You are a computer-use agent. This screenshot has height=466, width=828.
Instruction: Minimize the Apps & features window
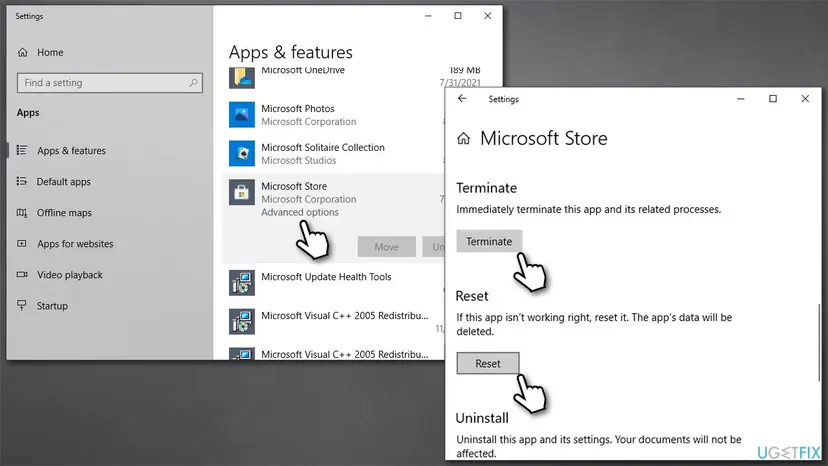[428, 16]
